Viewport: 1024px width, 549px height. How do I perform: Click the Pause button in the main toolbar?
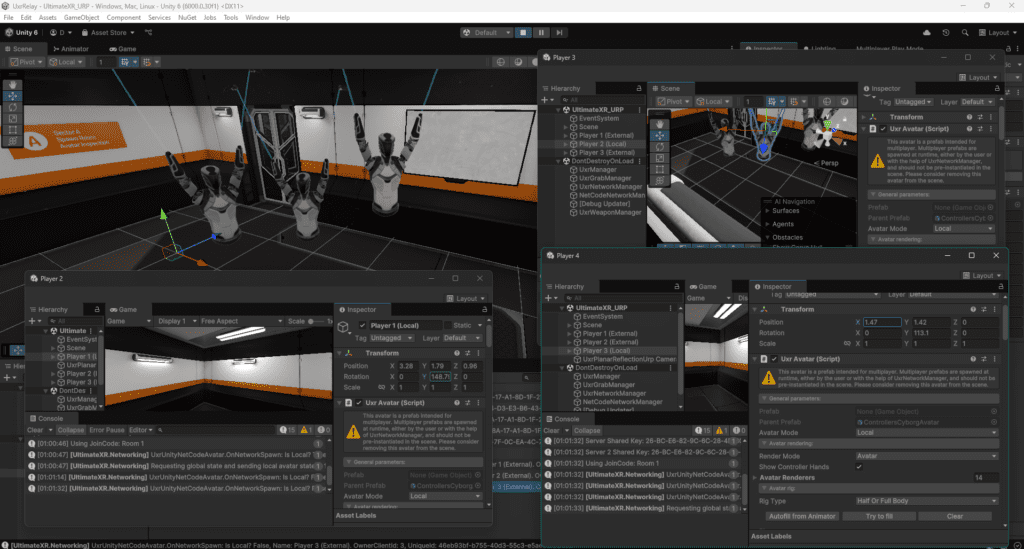click(x=542, y=33)
